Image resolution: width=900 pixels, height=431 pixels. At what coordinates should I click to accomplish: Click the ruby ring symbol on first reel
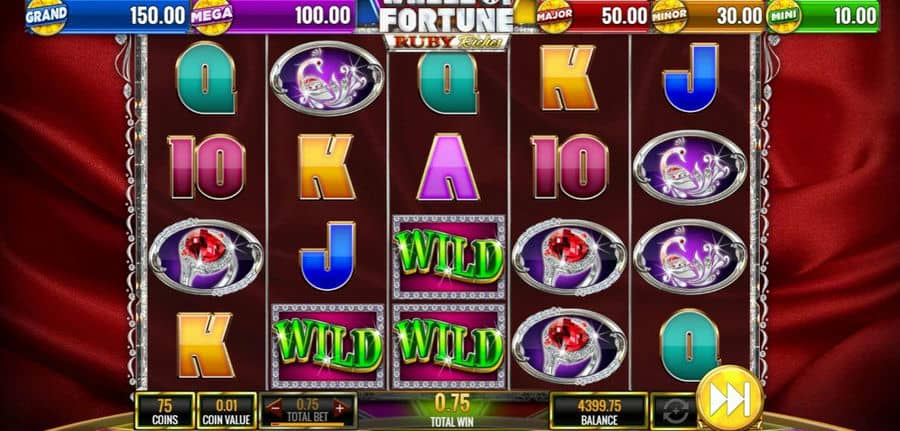point(206,257)
